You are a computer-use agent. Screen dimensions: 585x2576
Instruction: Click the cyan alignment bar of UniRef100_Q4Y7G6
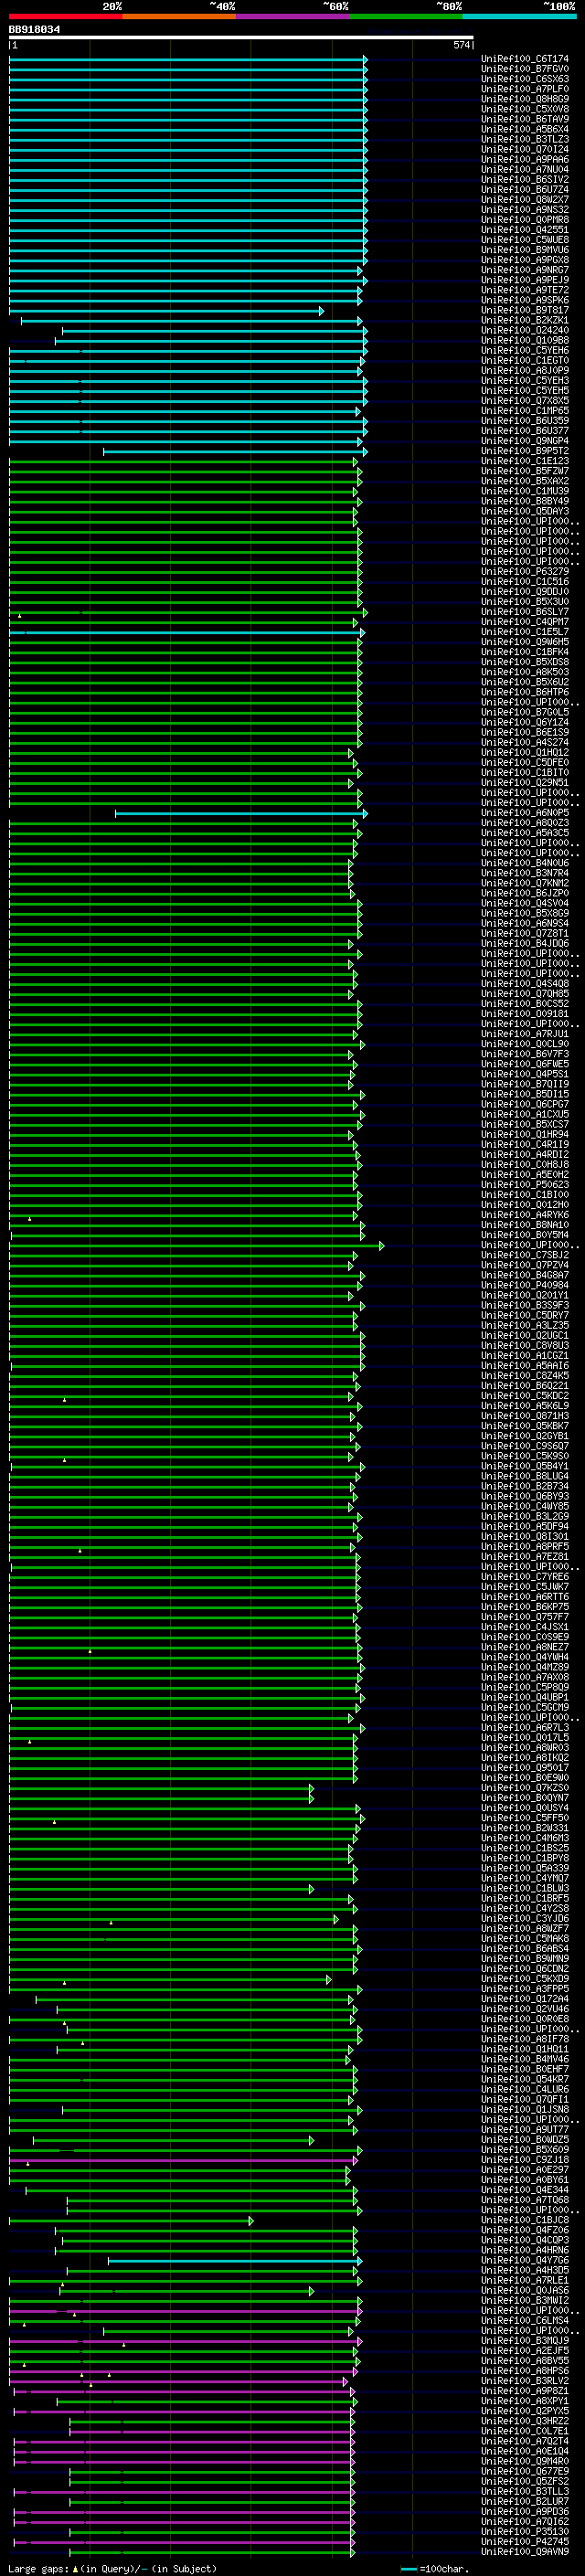point(235,2261)
